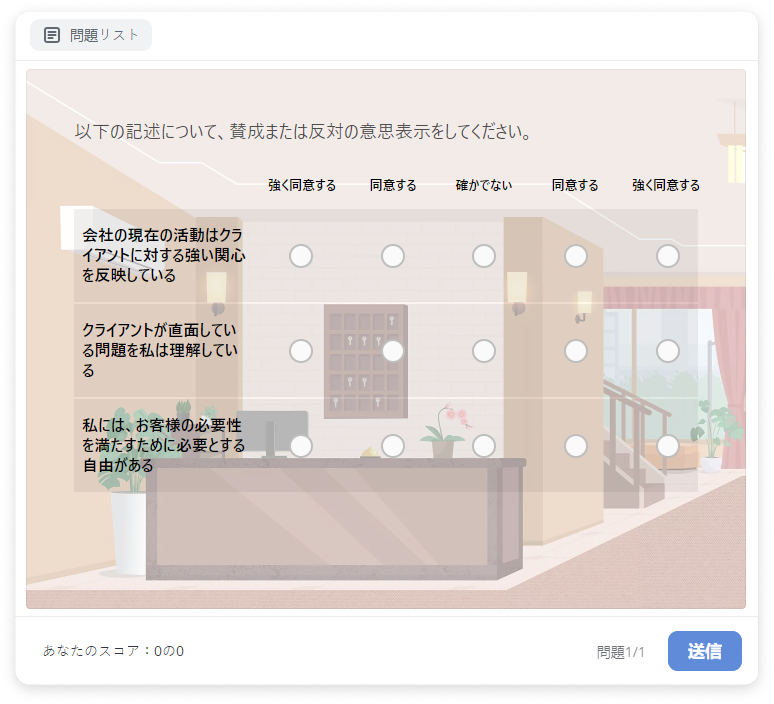Click the 問題1/1 progress indicator

coord(620,653)
